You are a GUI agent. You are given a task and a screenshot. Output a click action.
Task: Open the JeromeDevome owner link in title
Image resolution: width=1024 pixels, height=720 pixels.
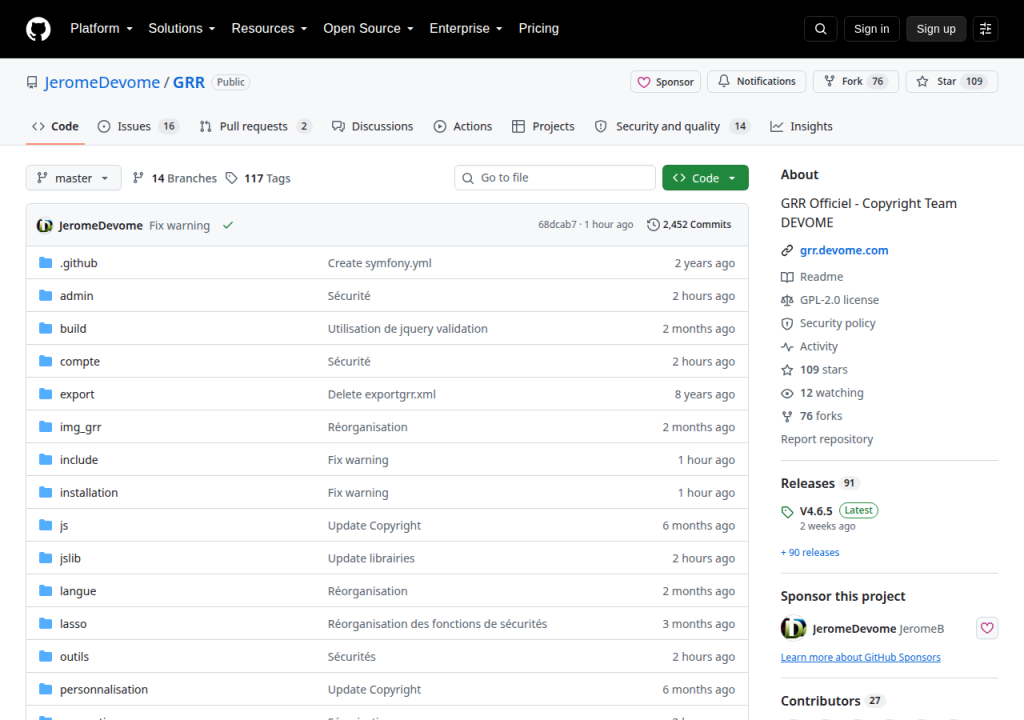(x=102, y=82)
